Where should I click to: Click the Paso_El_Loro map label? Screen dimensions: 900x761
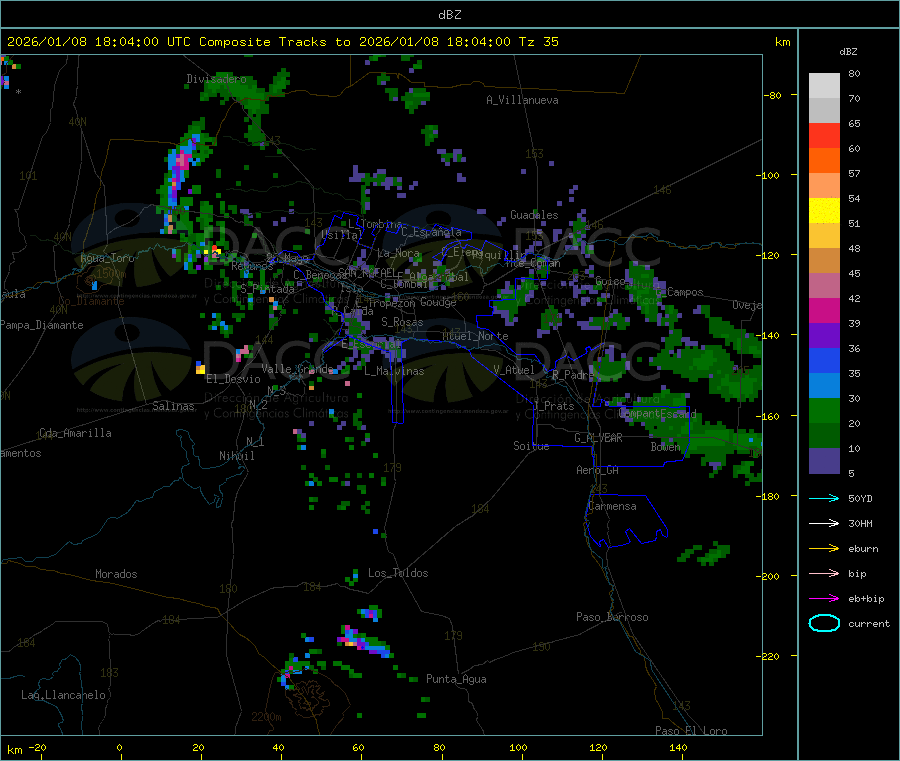click(691, 731)
